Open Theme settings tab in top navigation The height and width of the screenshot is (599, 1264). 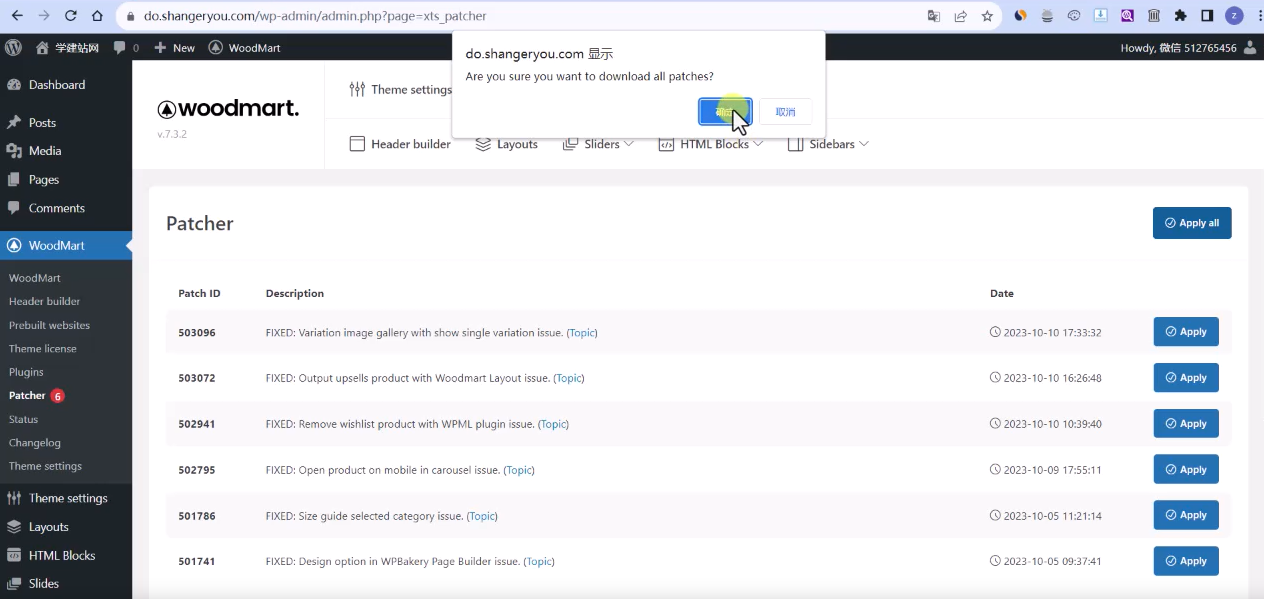click(x=400, y=90)
